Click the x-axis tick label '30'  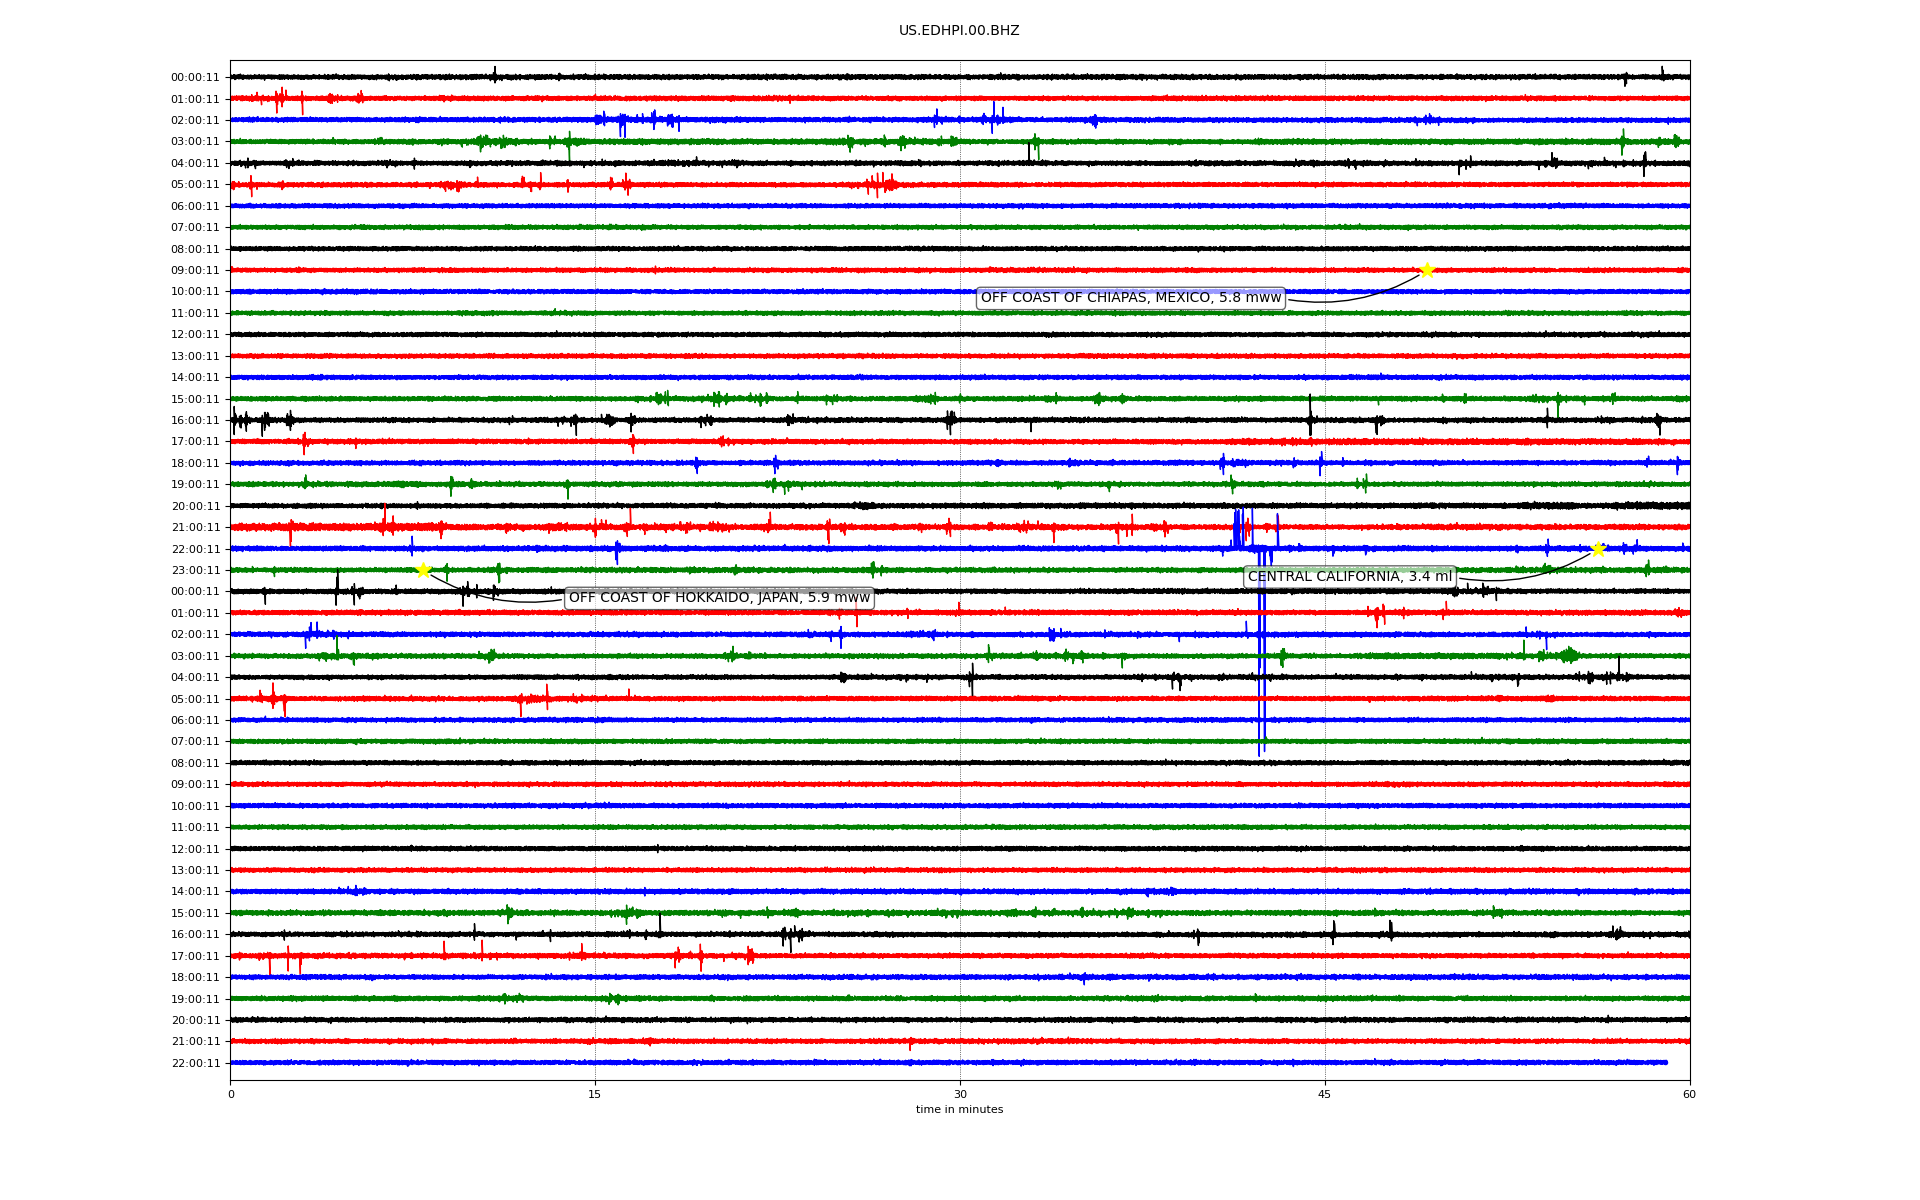click(x=960, y=1094)
